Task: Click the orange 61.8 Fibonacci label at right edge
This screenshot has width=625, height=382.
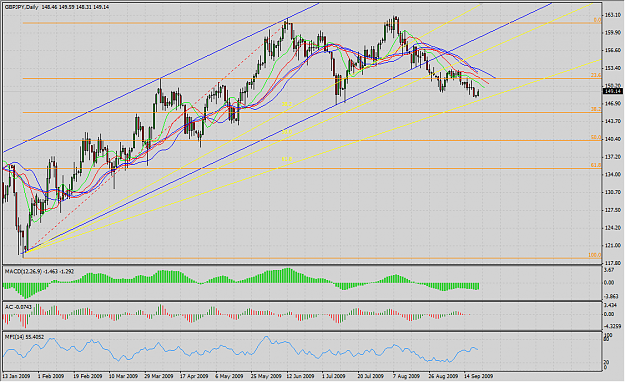Action: [x=596, y=165]
